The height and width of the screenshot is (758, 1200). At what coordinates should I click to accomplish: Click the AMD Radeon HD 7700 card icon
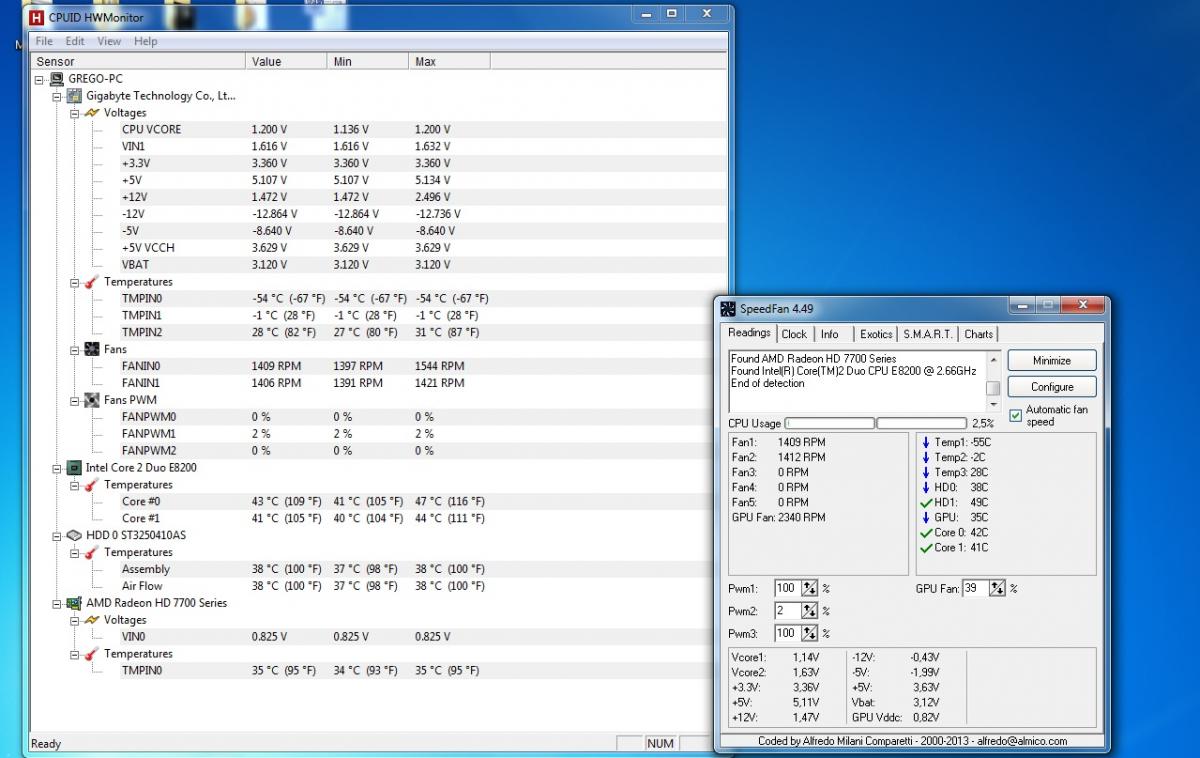tap(74, 603)
